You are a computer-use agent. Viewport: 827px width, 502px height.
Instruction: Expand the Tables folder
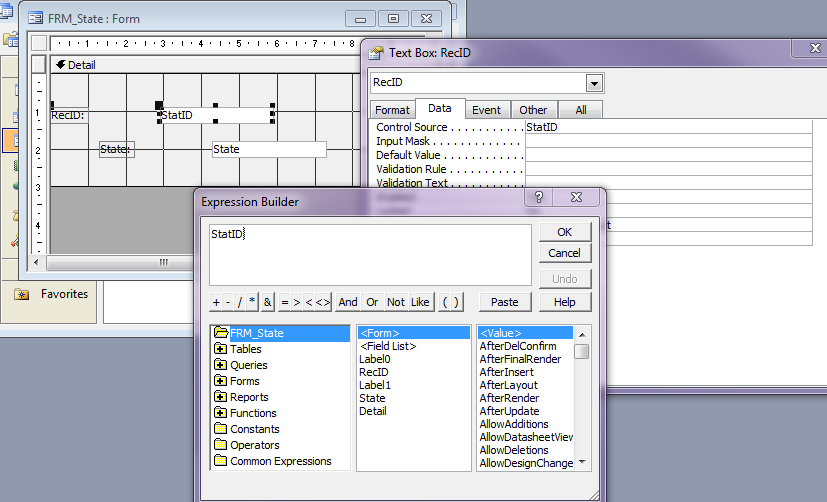pos(220,349)
